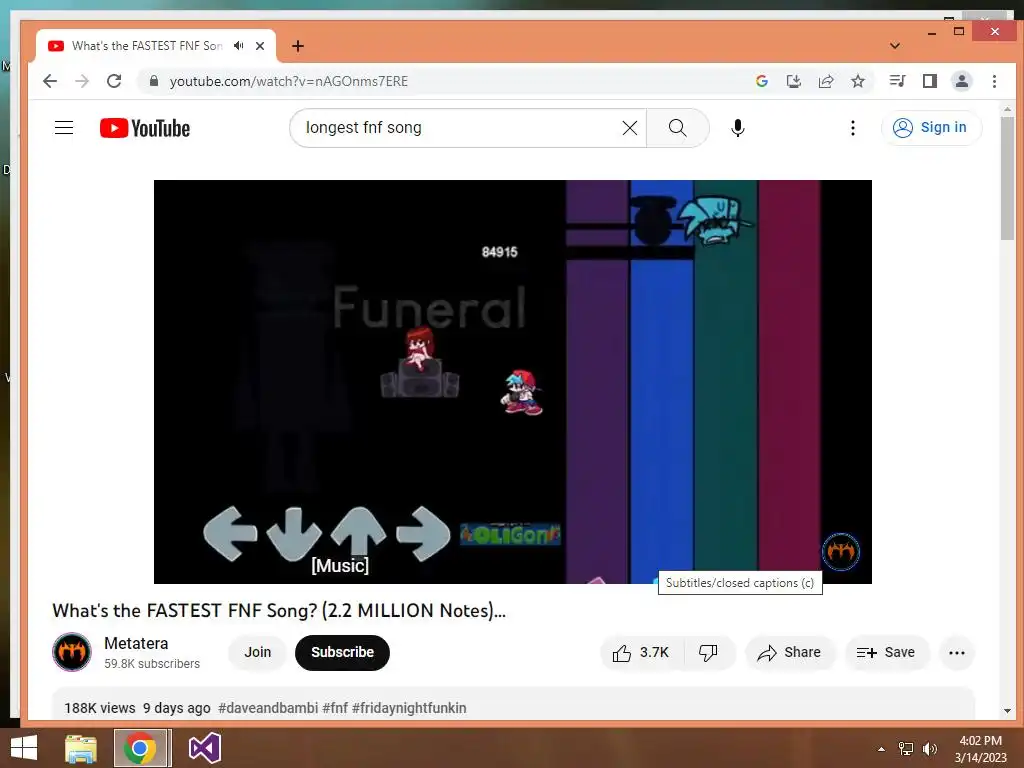The image size is (1024, 768).
Task: Like the video with the thumbs up
Action: 641,652
